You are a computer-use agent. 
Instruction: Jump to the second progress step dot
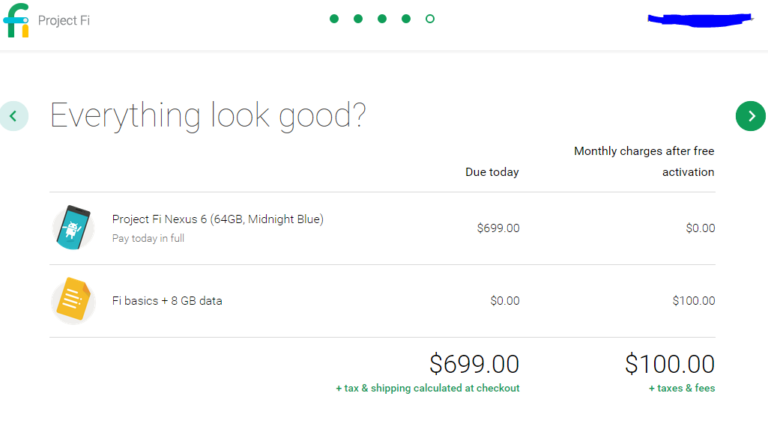point(357,19)
